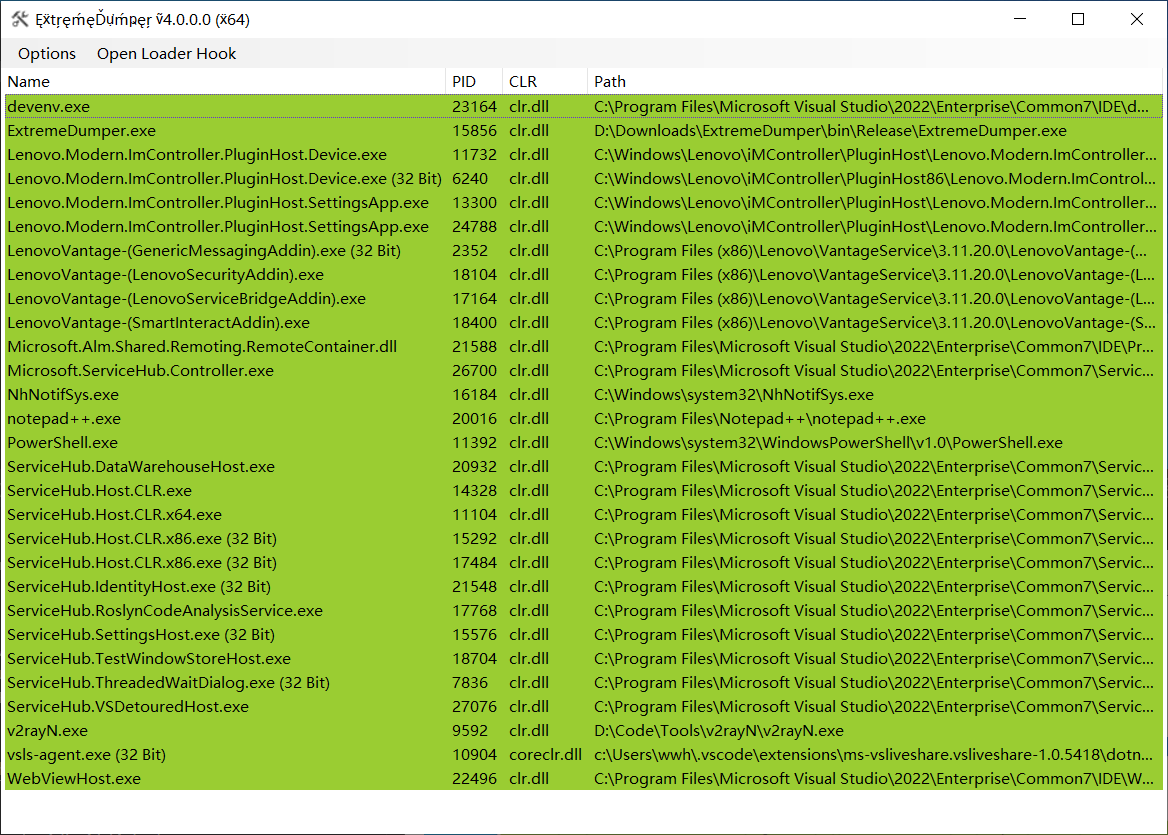This screenshot has width=1168, height=835.
Task: Click PID cell 2352
Action: tap(470, 250)
